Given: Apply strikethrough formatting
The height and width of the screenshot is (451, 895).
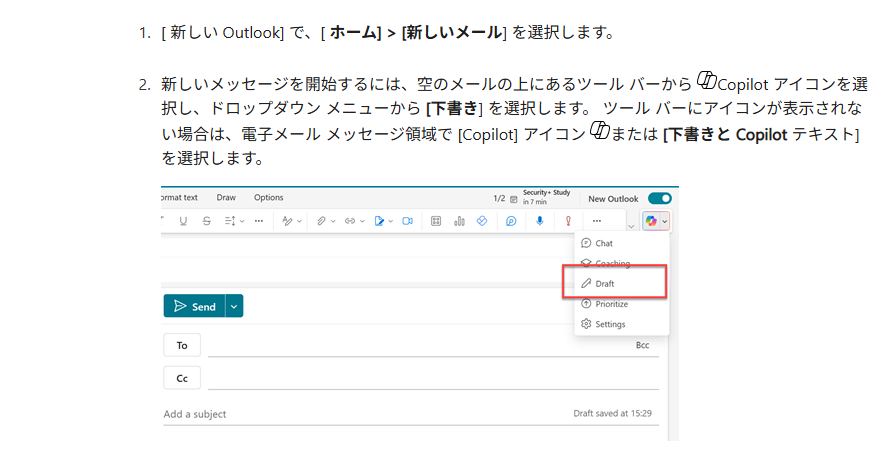Looking at the screenshot, I should coord(207,221).
